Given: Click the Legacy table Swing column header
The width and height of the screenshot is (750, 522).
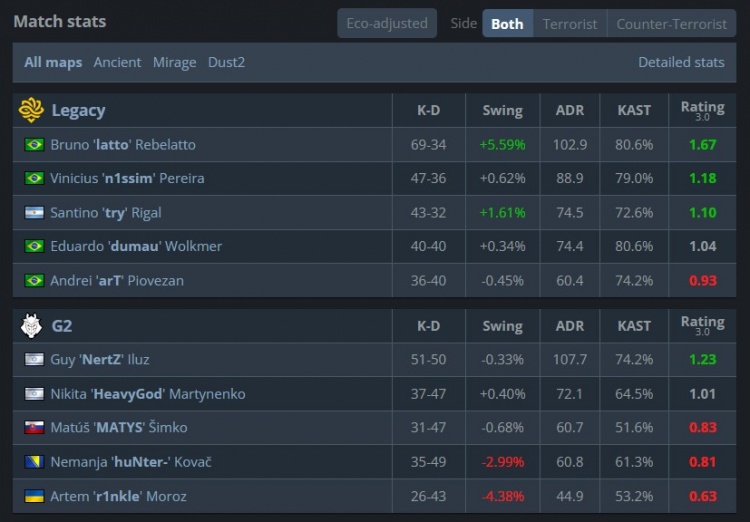Looking at the screenshot, I should coord(502,111).
